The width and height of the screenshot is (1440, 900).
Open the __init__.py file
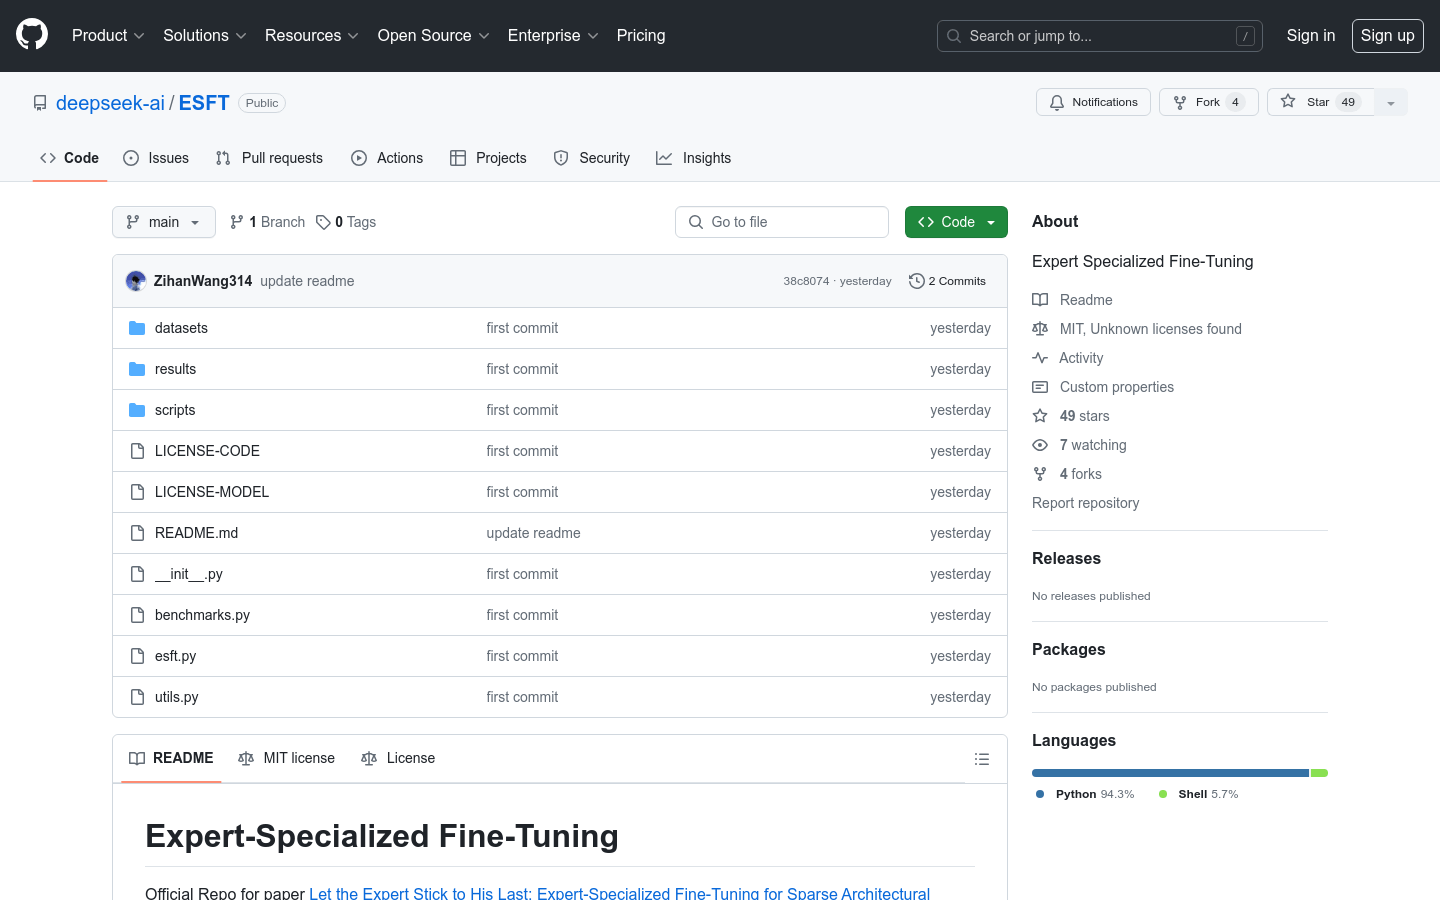pos(189,574)
